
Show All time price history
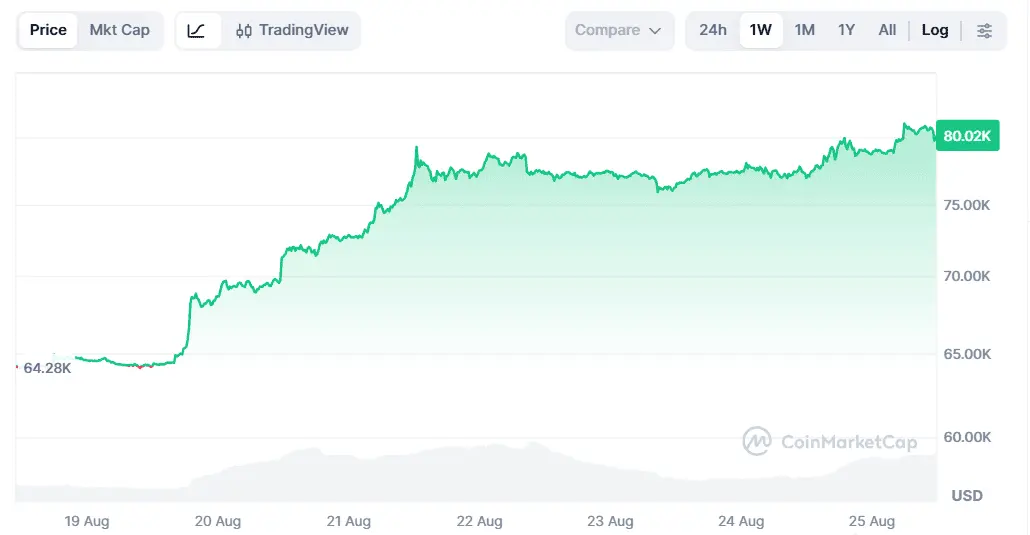(887, 30)
